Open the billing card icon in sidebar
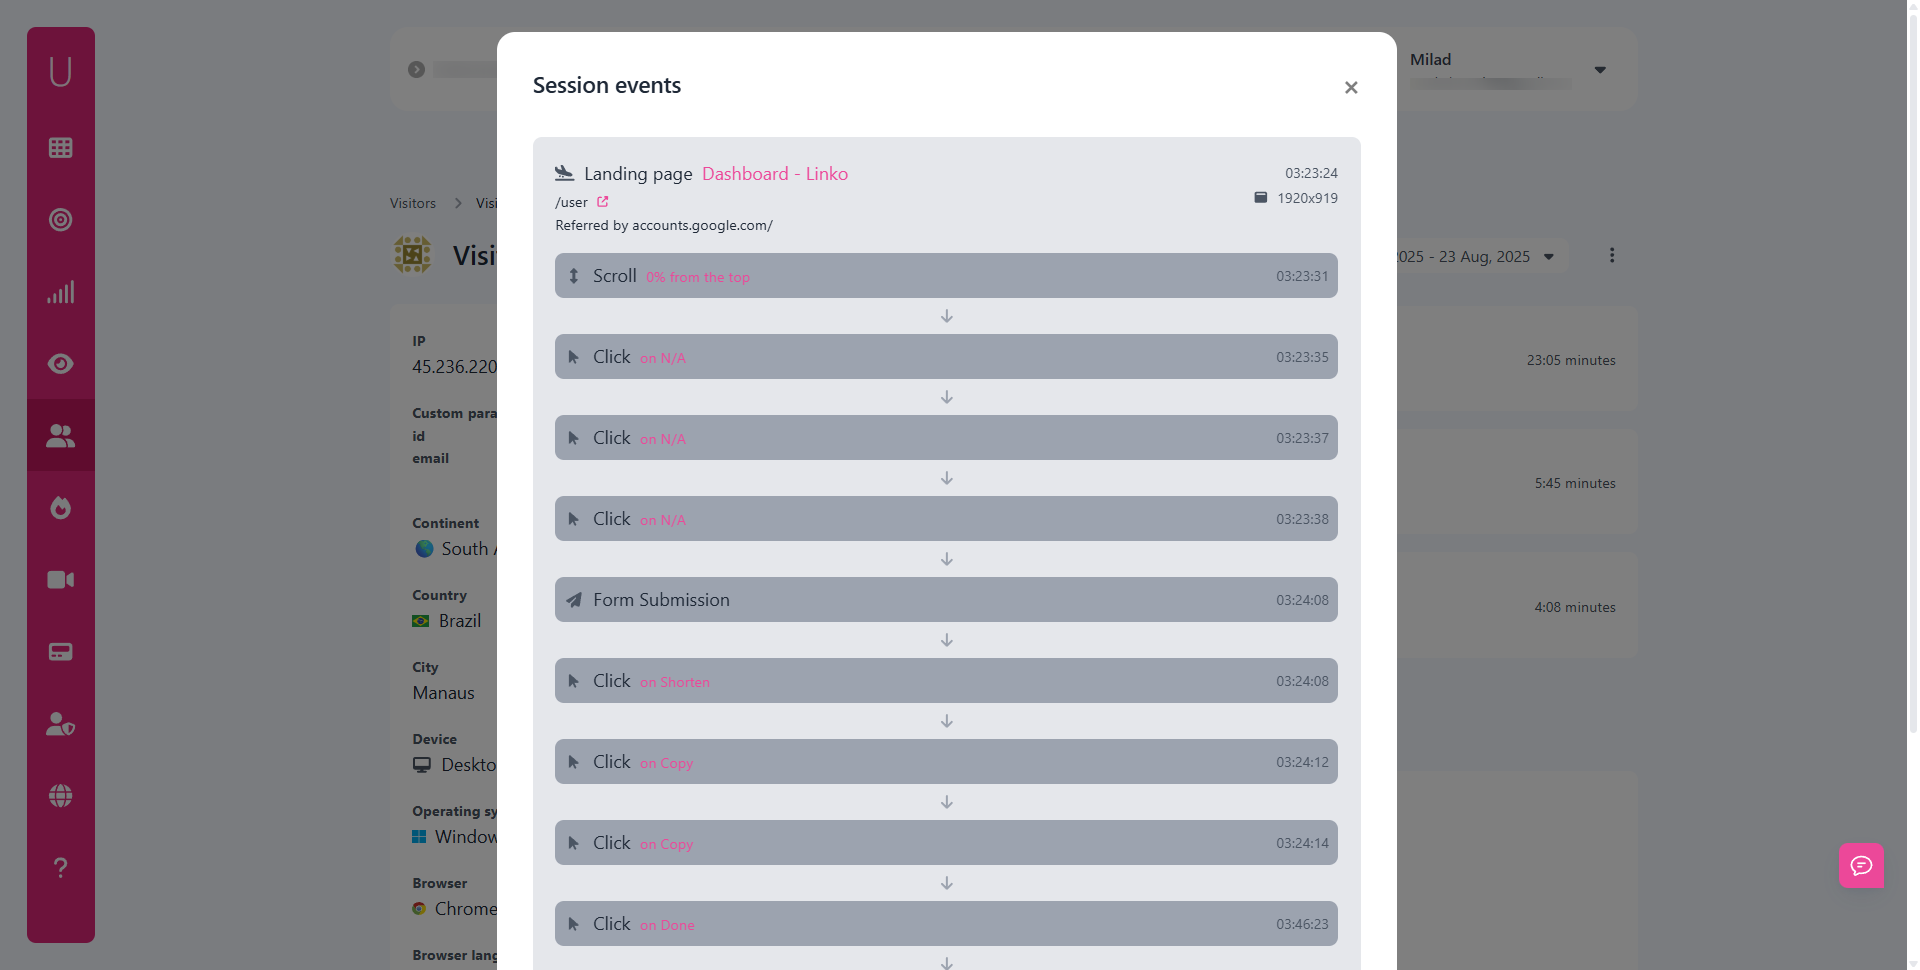The width and height of the screenshot is (1920, 970). pyautogui.click(x=60, y=651)
